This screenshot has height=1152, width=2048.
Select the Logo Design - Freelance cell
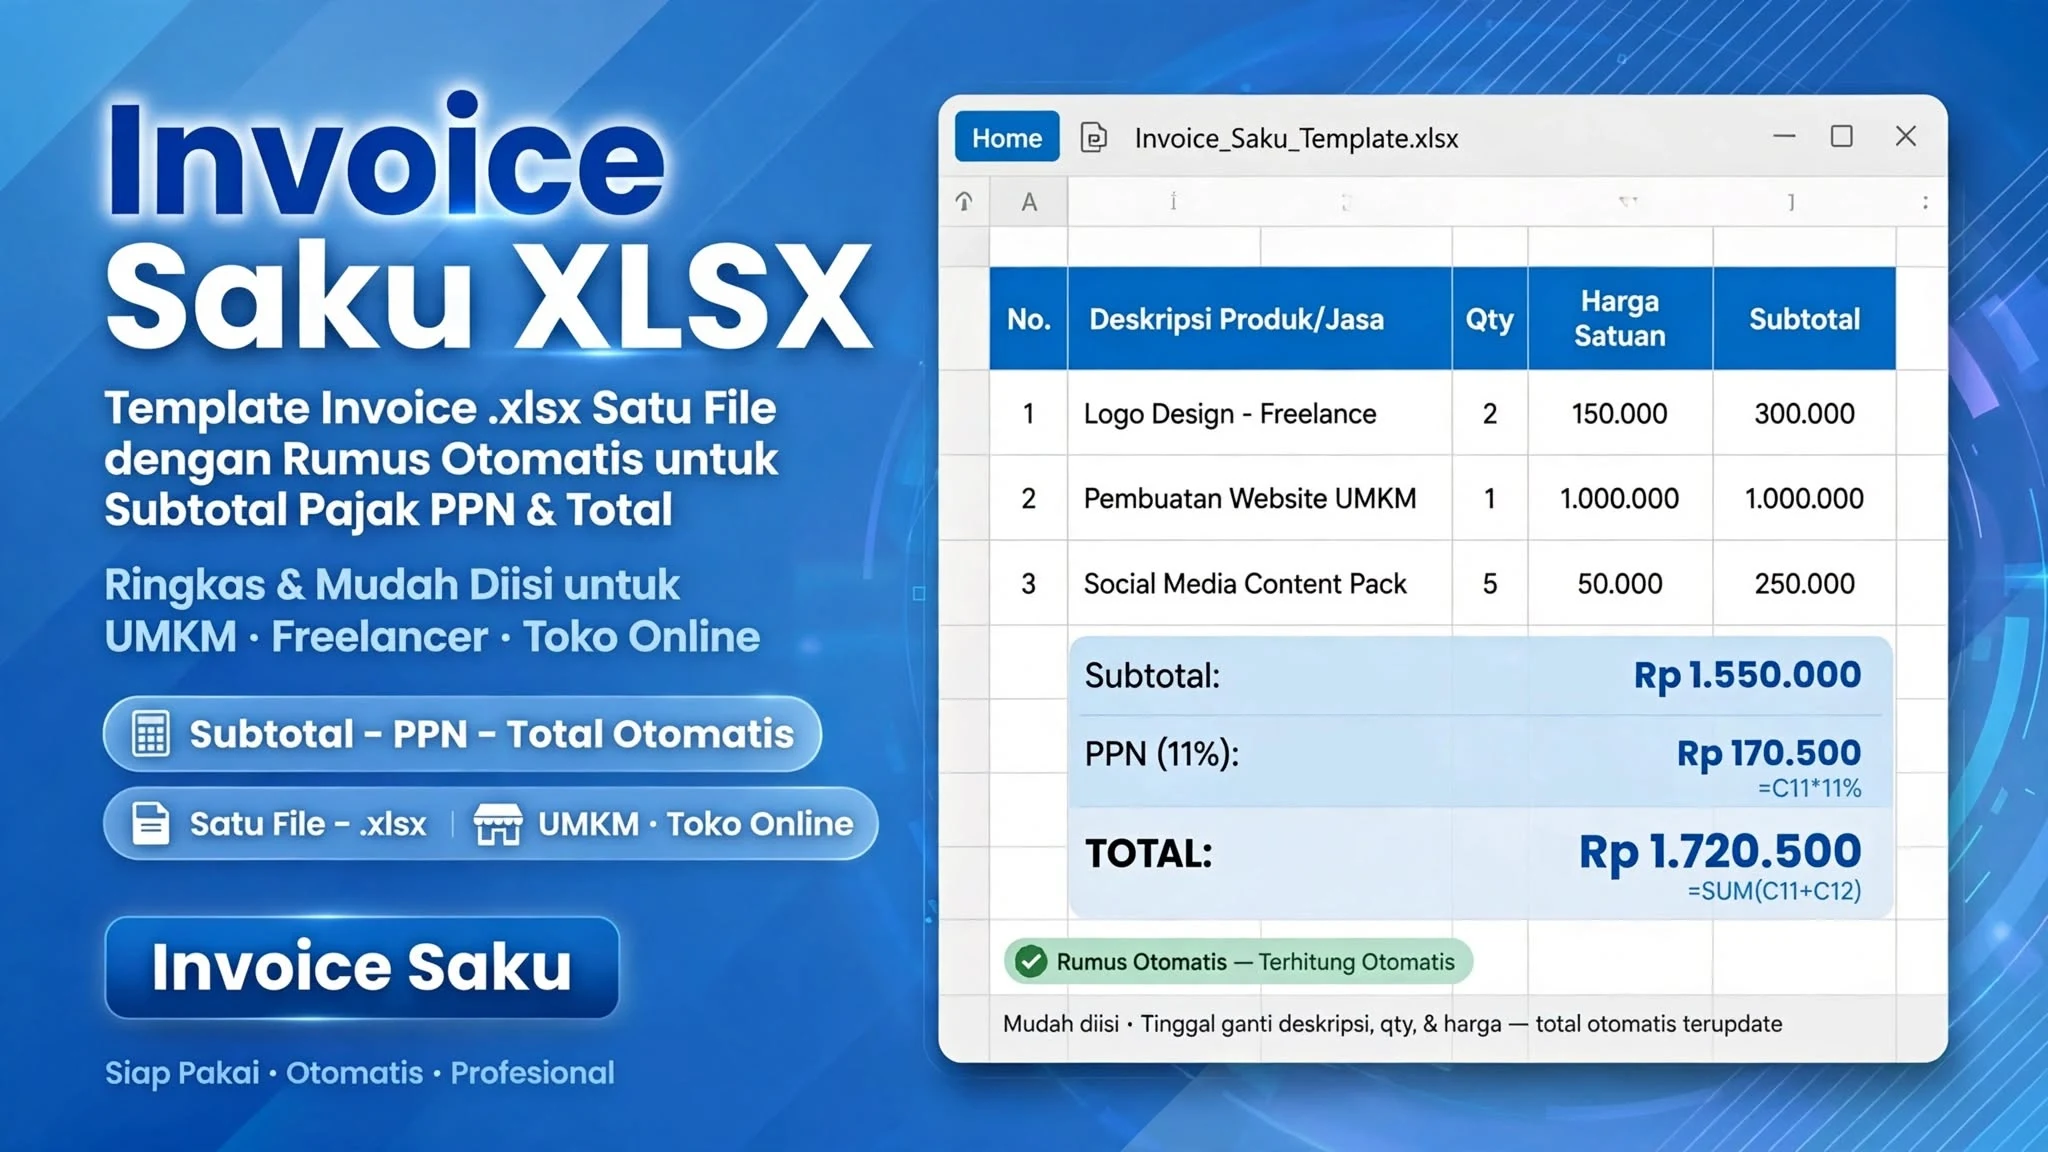point(1259,413)
